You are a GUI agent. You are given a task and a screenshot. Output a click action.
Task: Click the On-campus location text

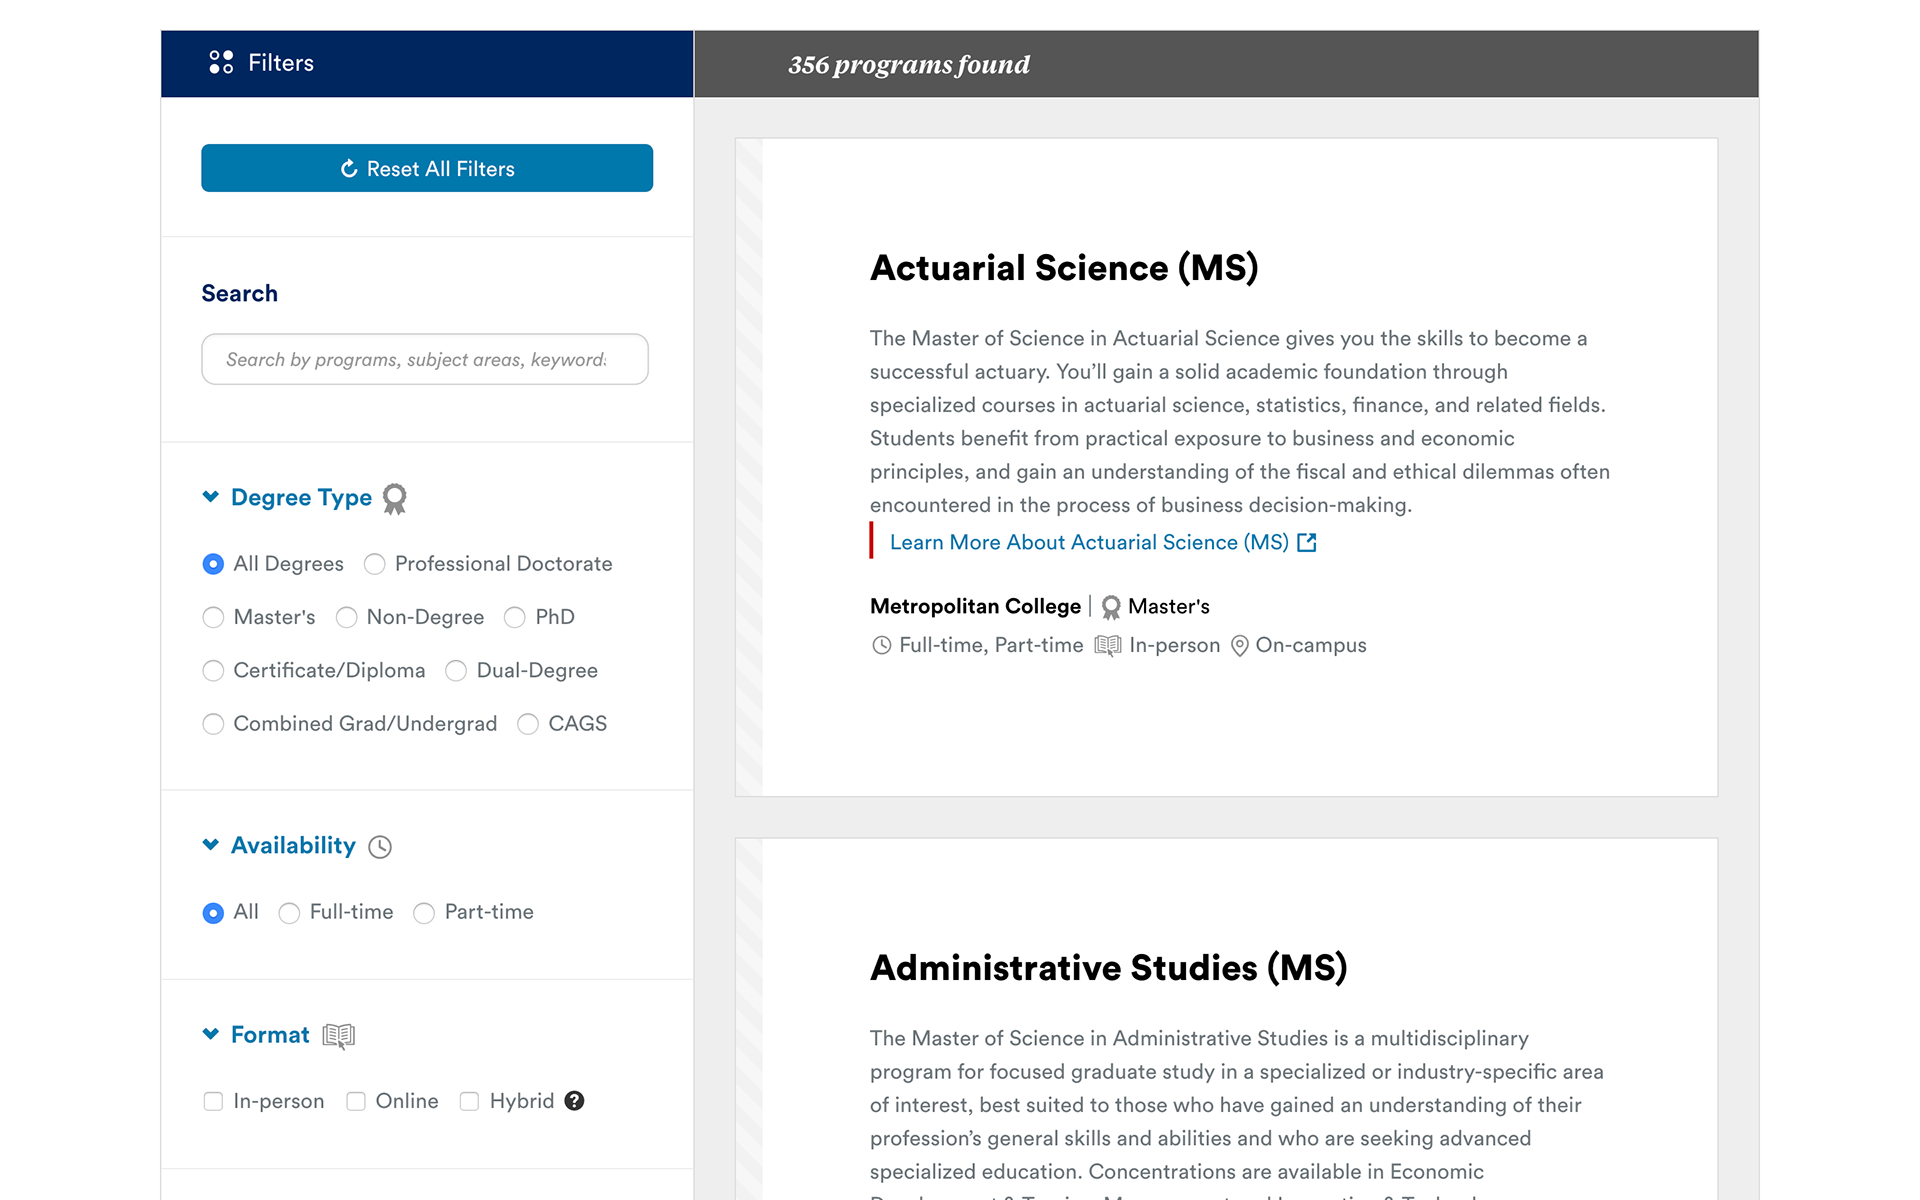click(x=1311, y=645)
